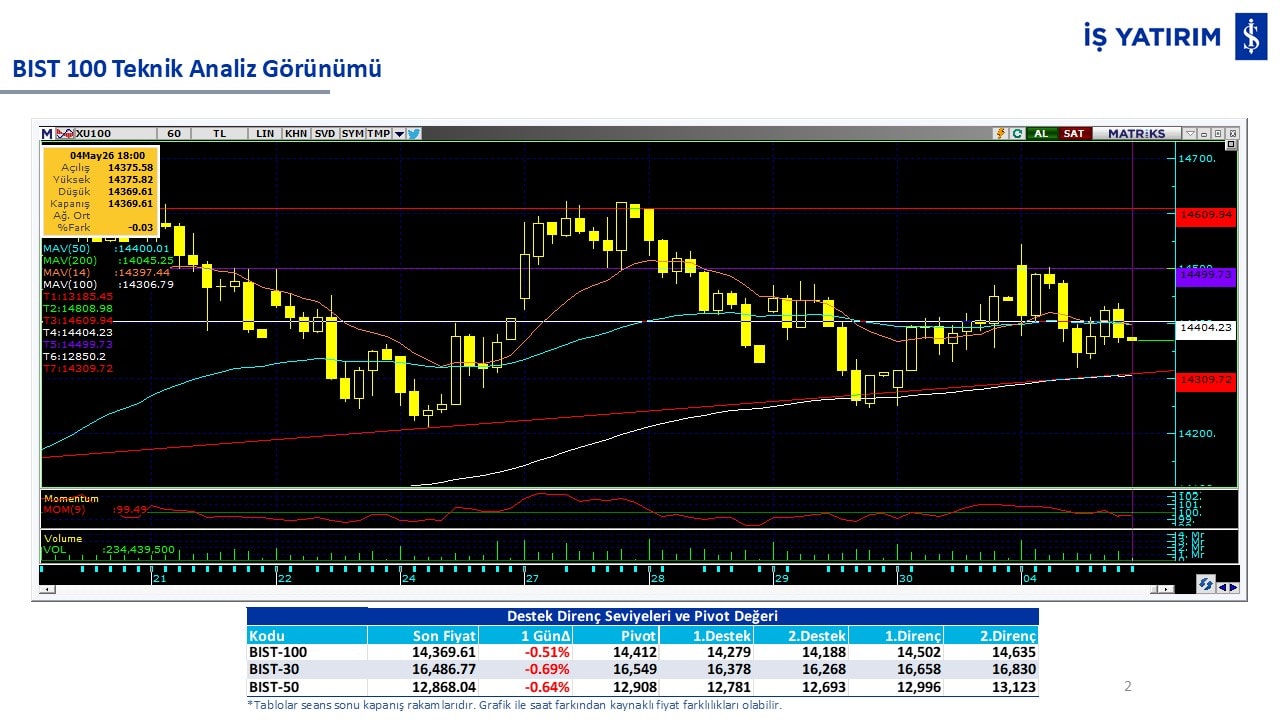
Task: Toggle the SVD option in toolbar
Action: pyautogui.click(x=325, y=134)
